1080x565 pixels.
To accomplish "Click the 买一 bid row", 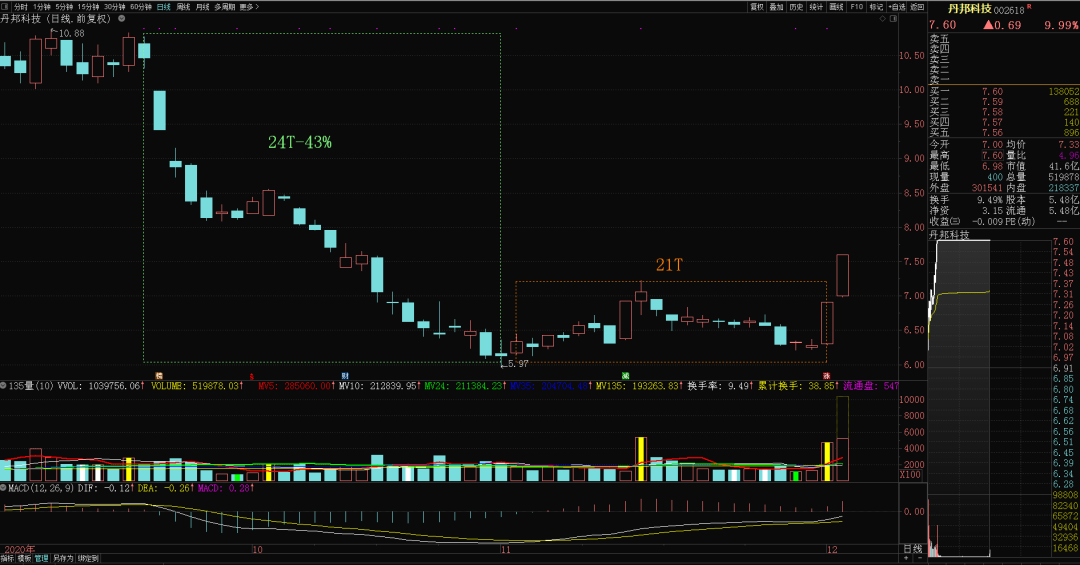I will click(x=1004, y=91).
